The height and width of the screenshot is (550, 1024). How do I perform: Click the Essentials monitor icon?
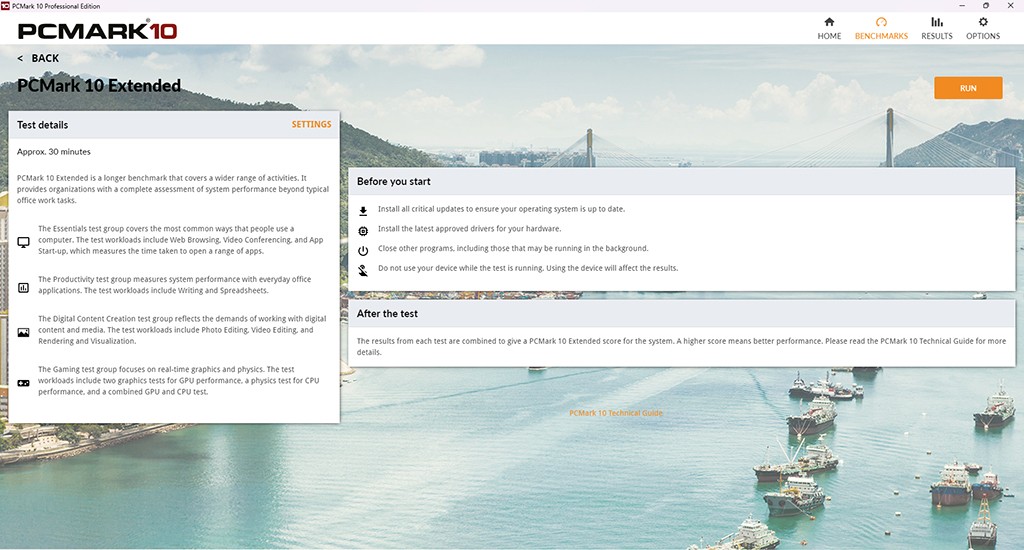(x=24, y=242)
